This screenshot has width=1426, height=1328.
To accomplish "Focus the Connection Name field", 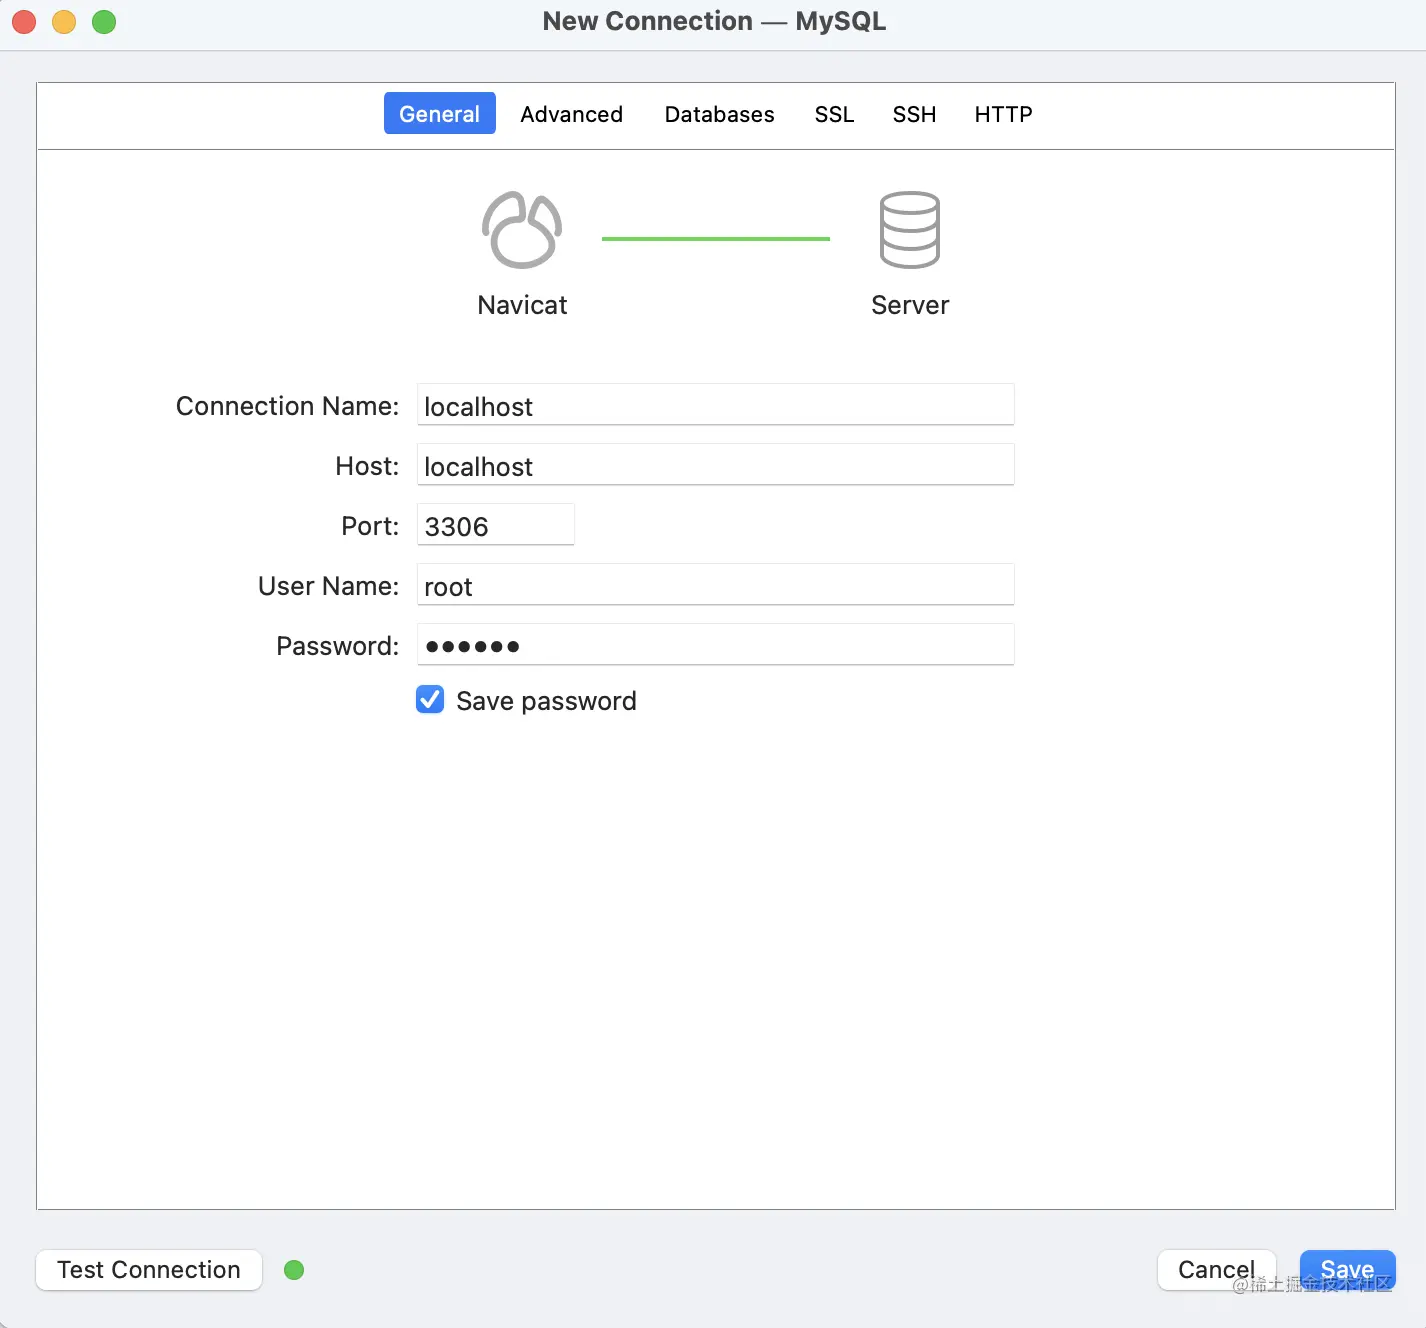I will coord(716,405).
